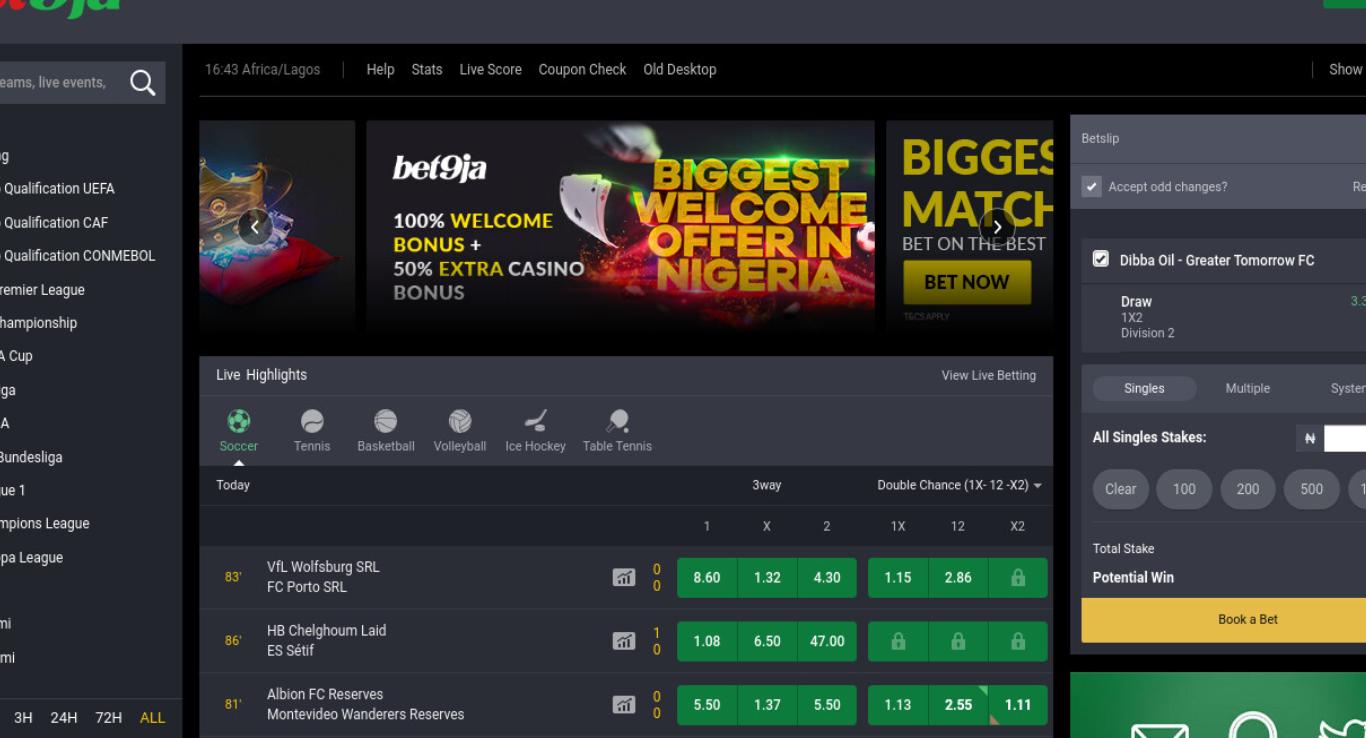Open View Live Betting link
This screenshot has height=738, width=1366.
tap(989, 375)
